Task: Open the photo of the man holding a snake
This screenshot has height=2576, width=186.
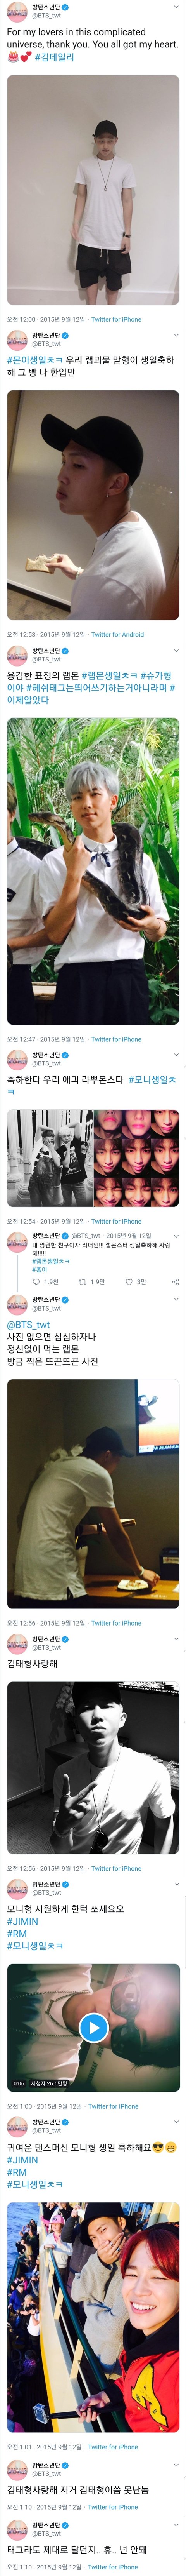Action: (x=93, y=871)
